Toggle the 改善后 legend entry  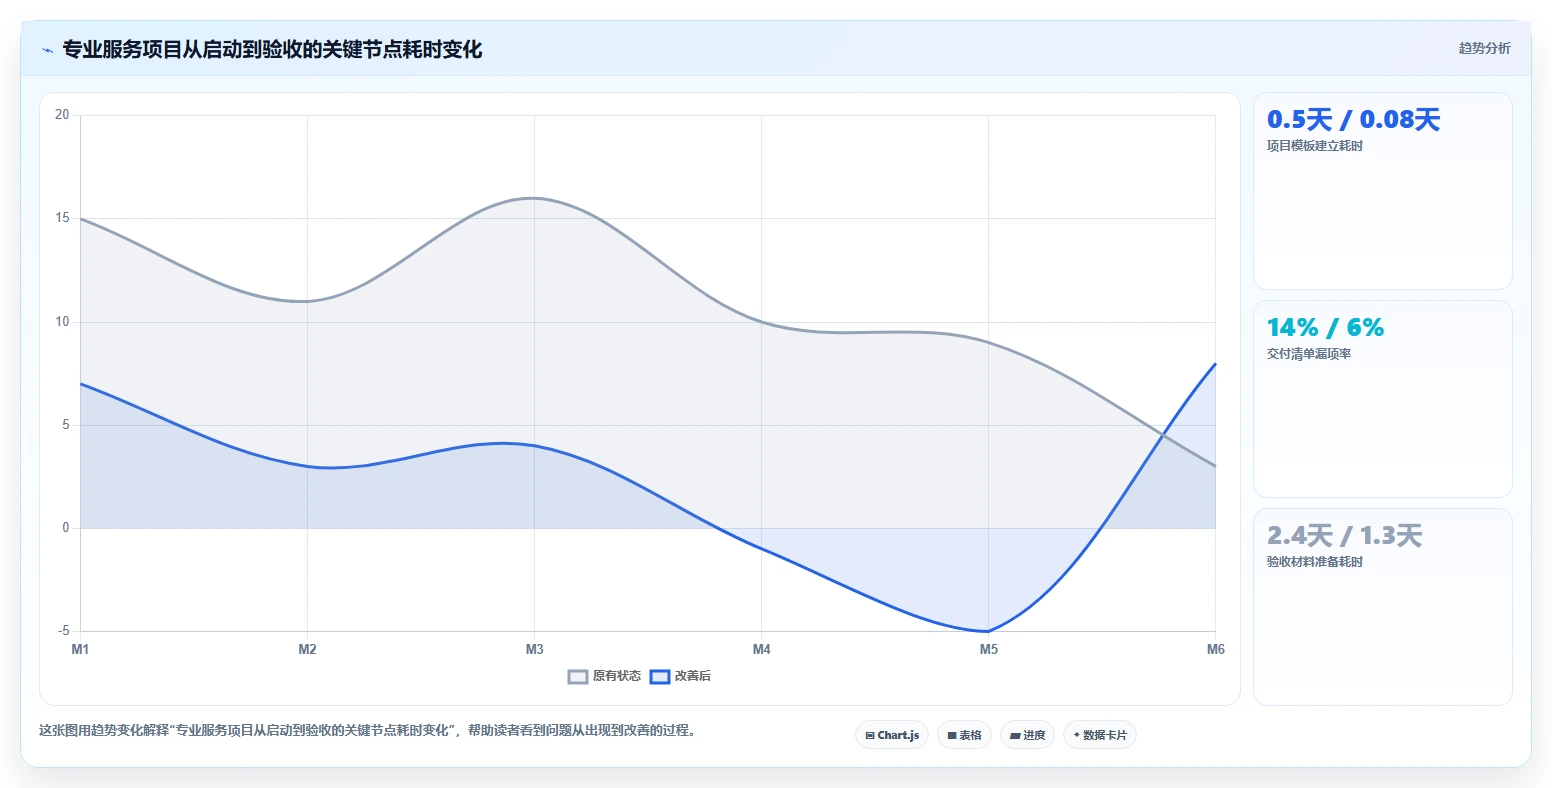pyautogui.click(x=680, y=676)
